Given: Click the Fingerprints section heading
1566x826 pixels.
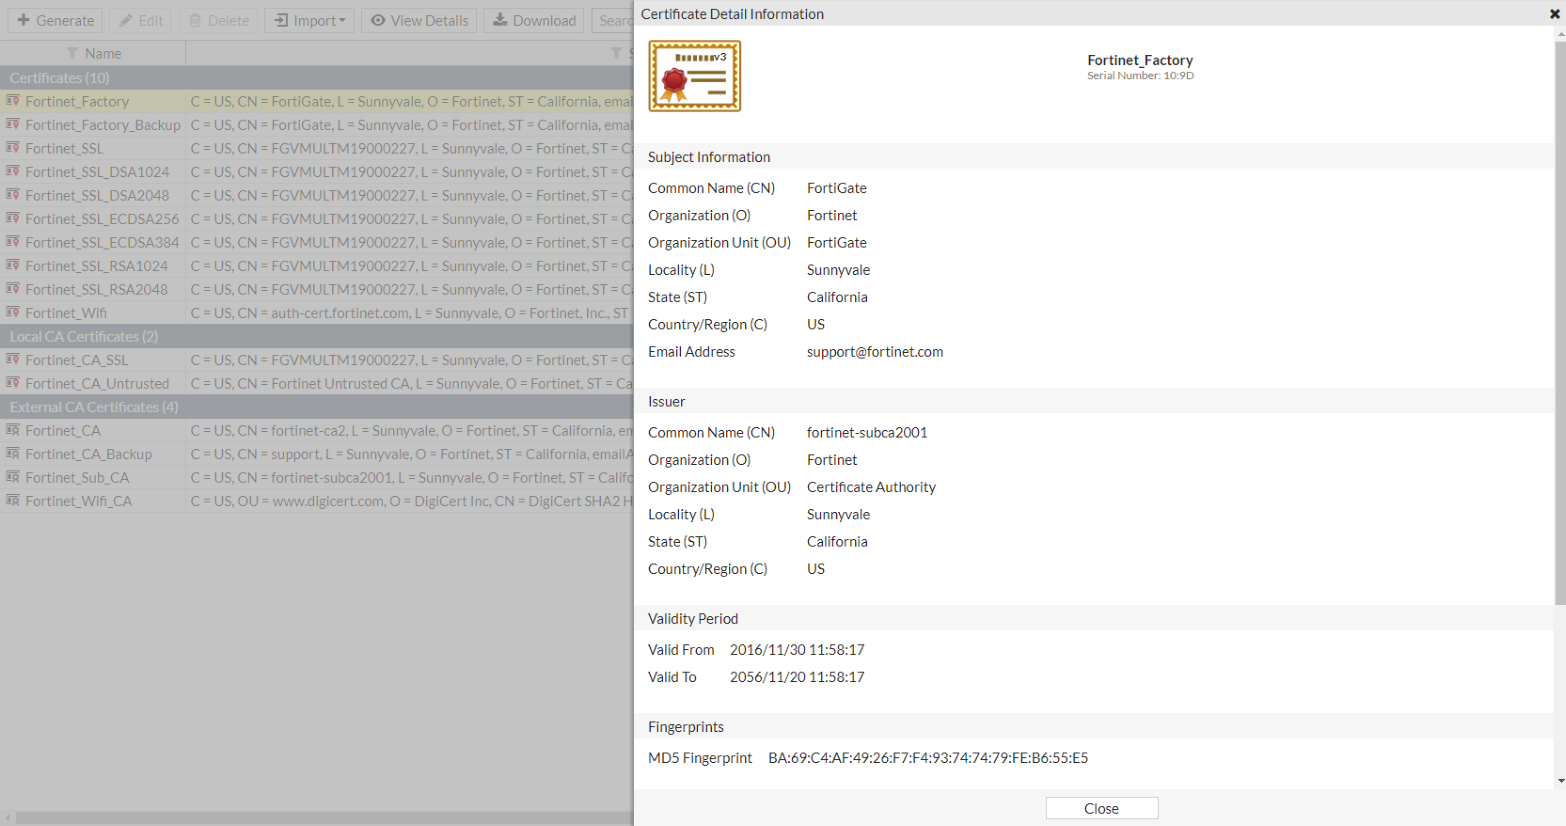Looking at the screenshot, I should [686, 727].
